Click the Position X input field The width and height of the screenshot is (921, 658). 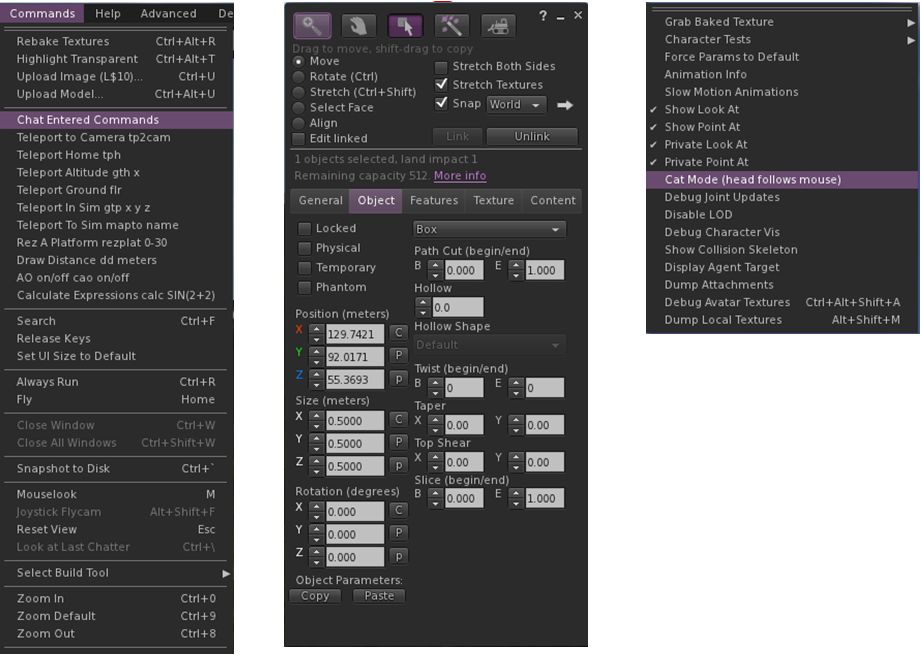tap(355, 333)
